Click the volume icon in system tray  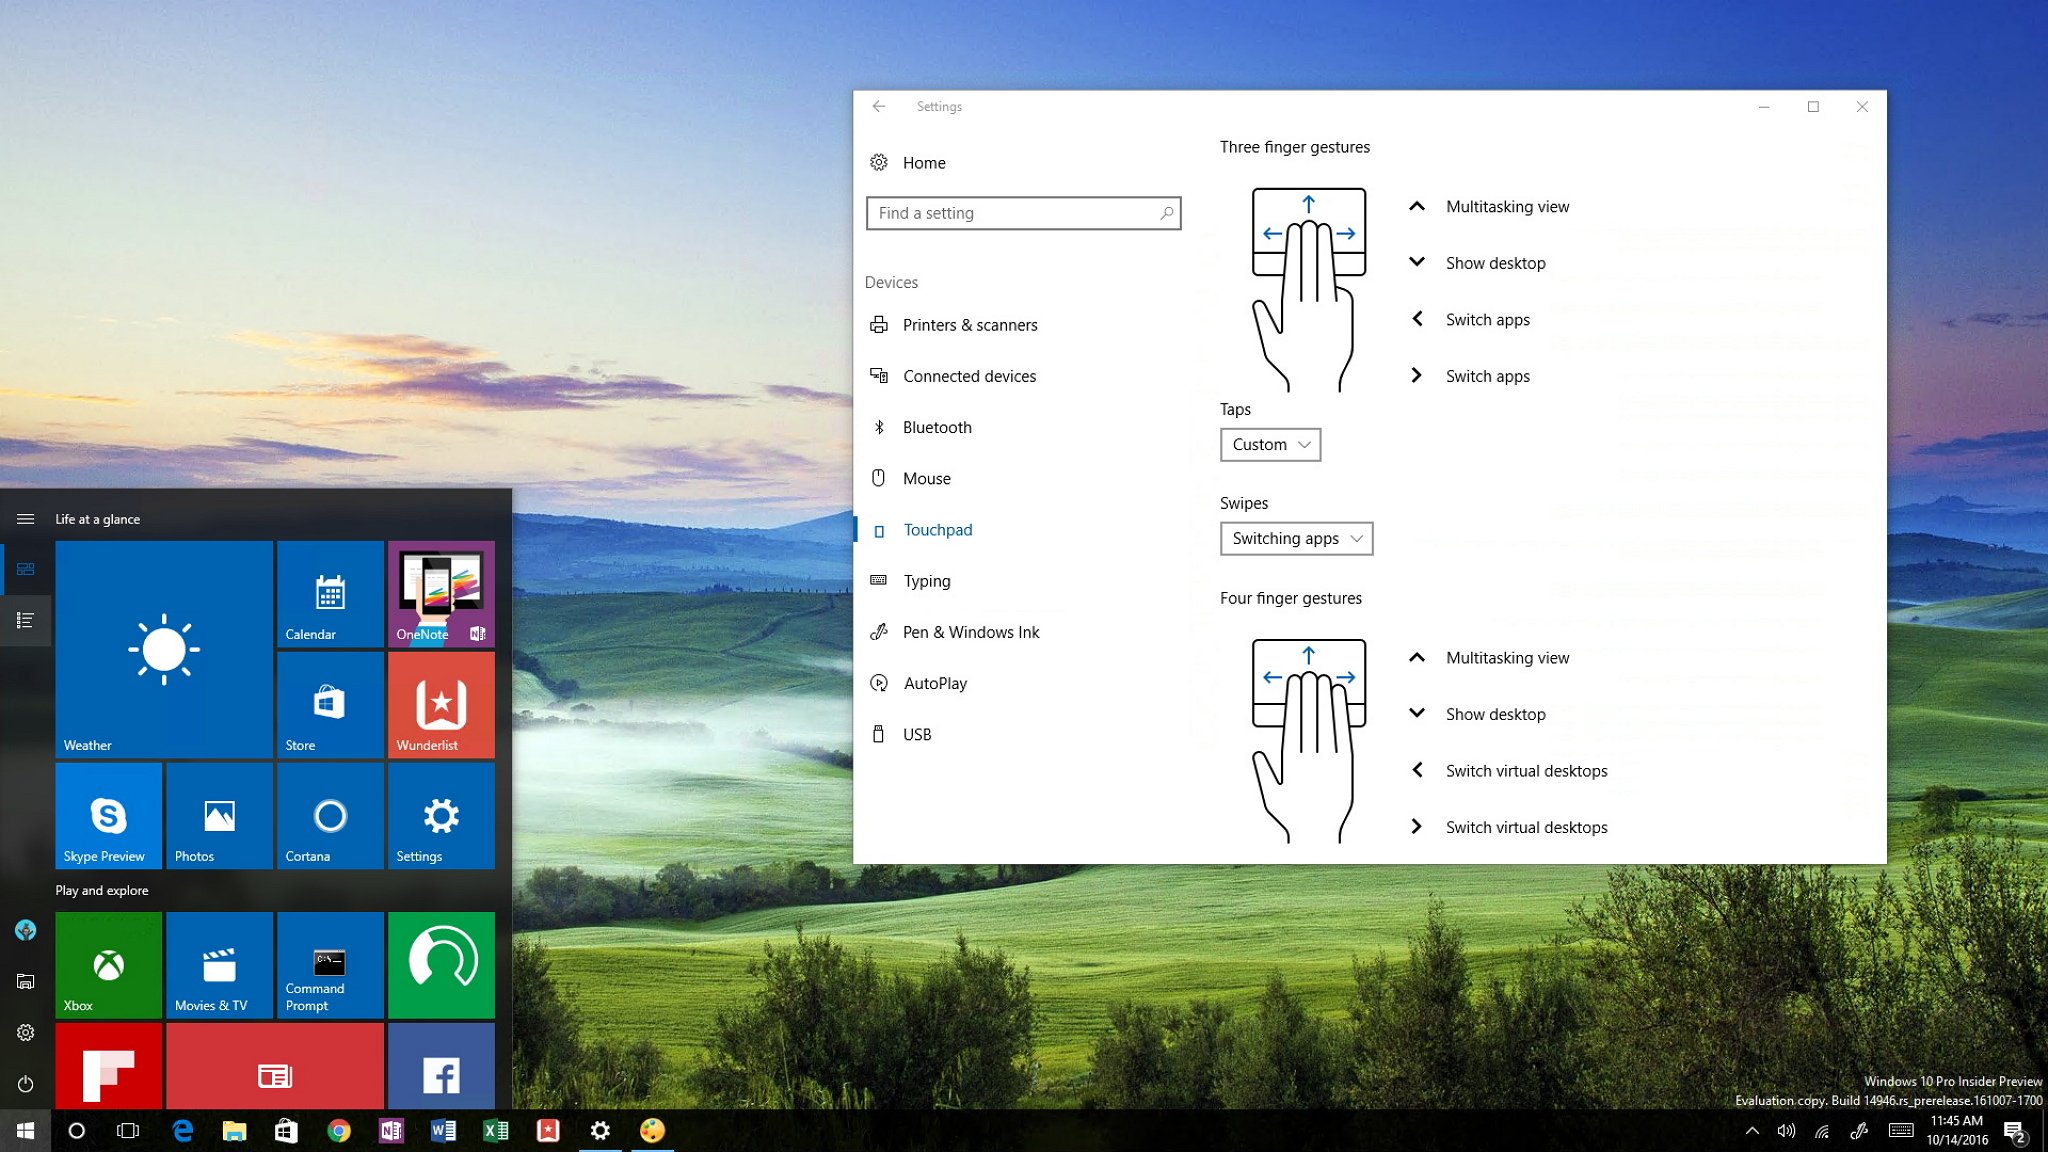[x=1786, y=1131]
